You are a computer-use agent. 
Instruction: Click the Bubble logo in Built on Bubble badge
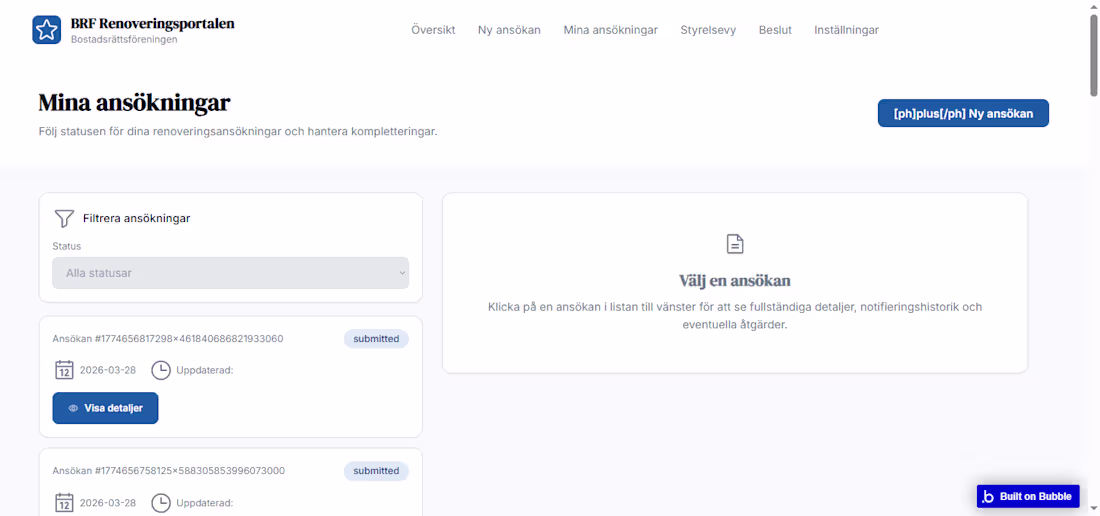(988, 496)
